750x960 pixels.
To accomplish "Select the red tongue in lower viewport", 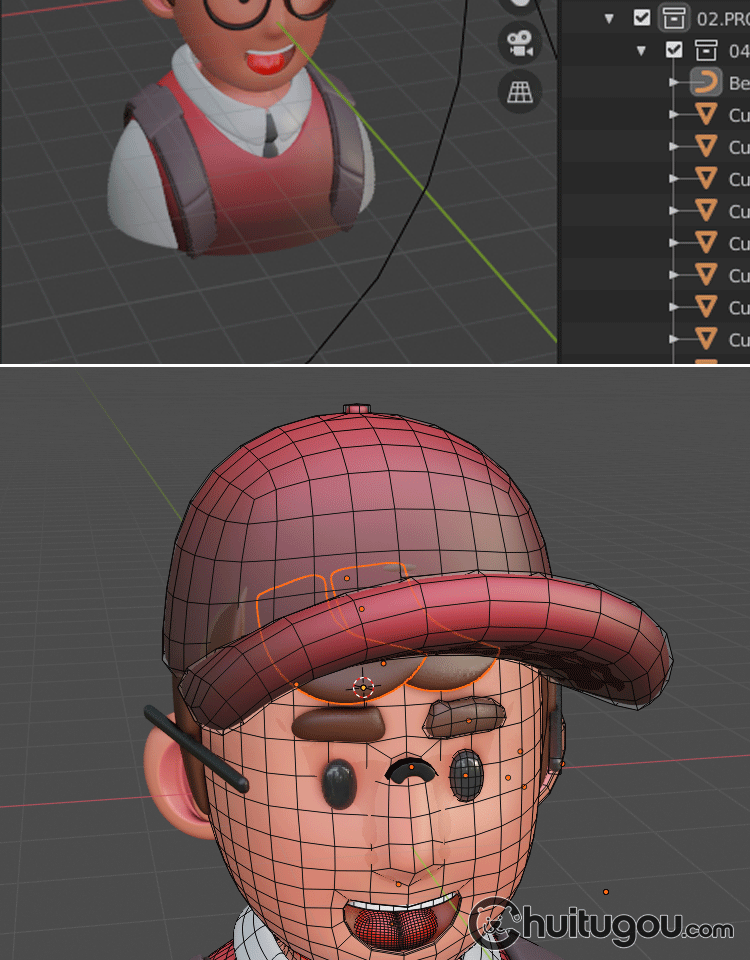I will 398,929.
